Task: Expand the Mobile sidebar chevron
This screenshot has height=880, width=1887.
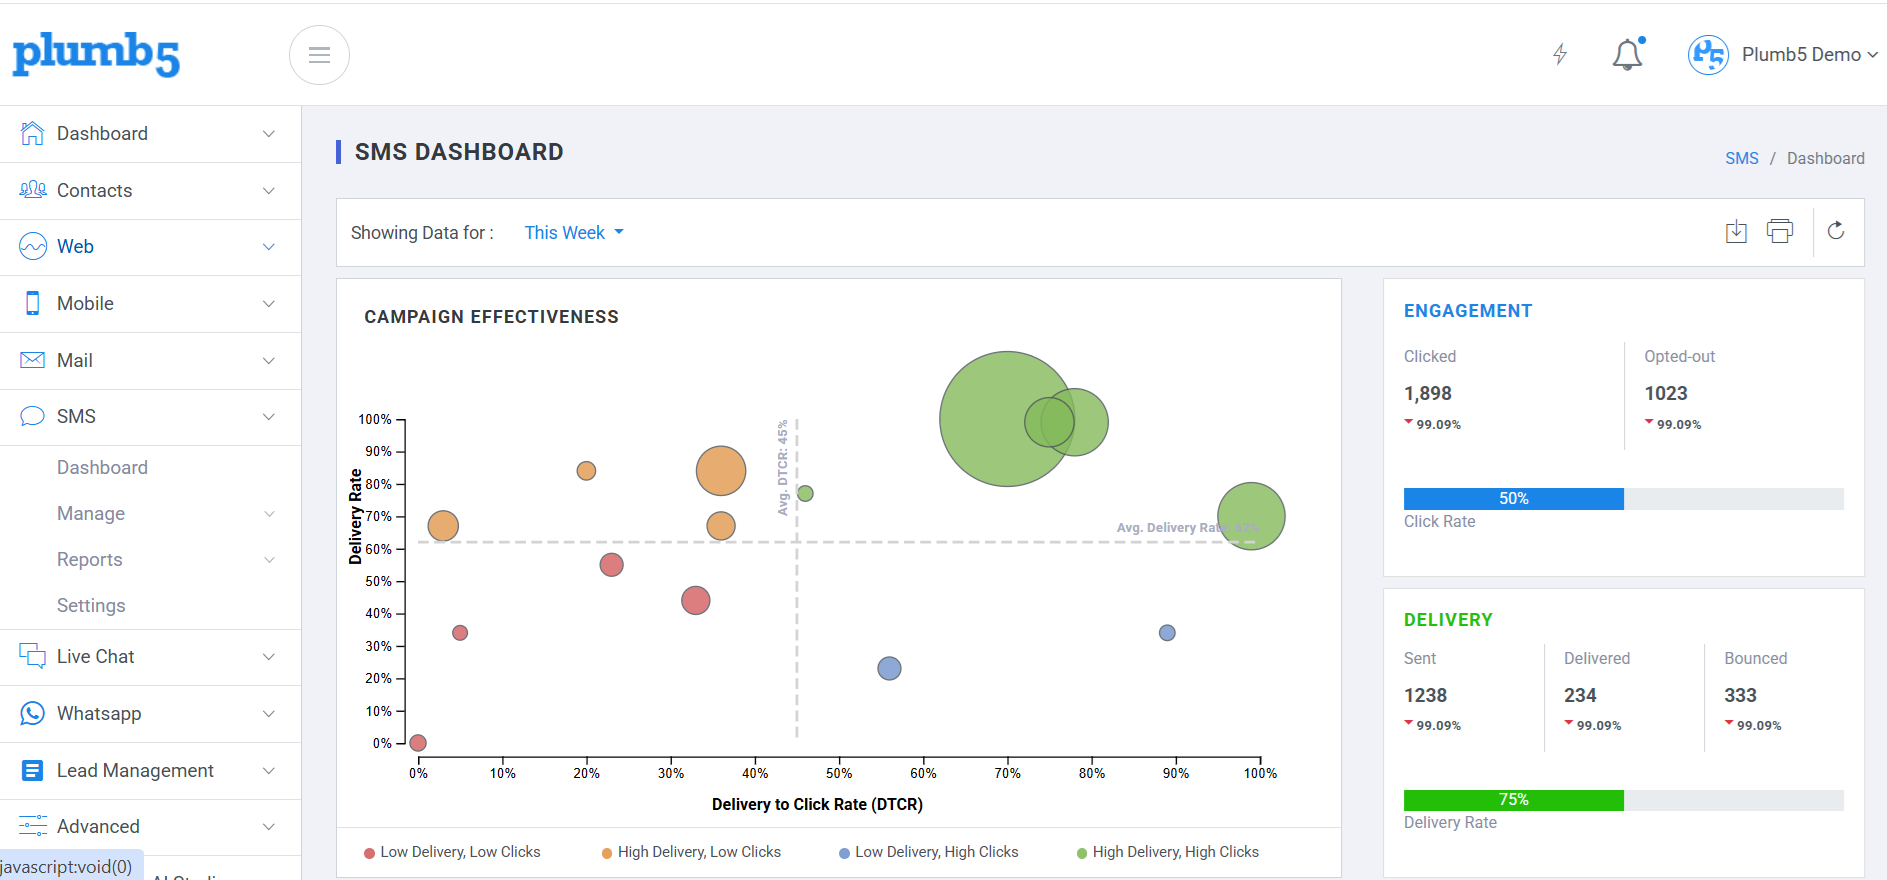Action: [269, 304]
